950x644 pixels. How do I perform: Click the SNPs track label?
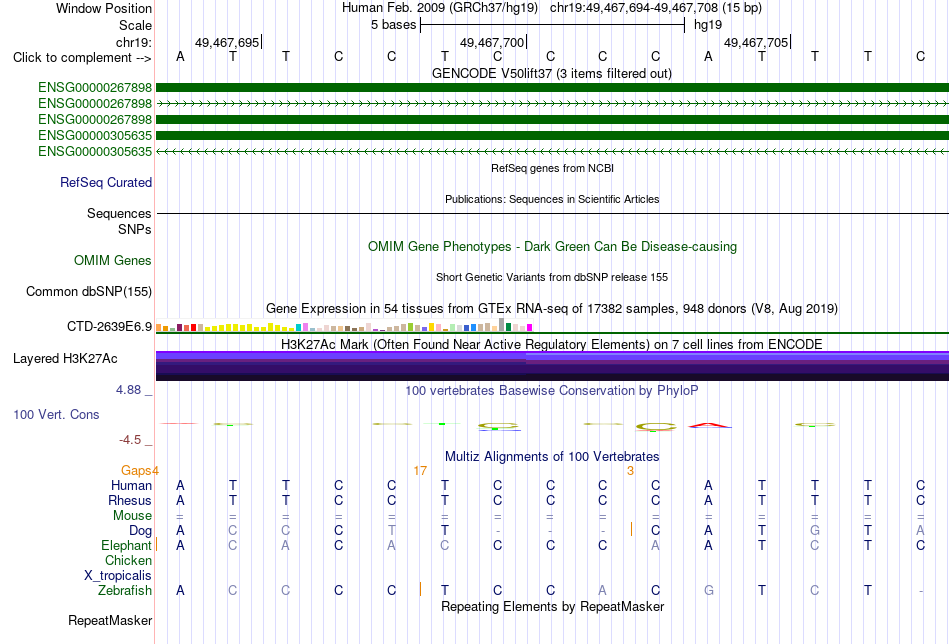pyautogui.click(x=135, y=230)
